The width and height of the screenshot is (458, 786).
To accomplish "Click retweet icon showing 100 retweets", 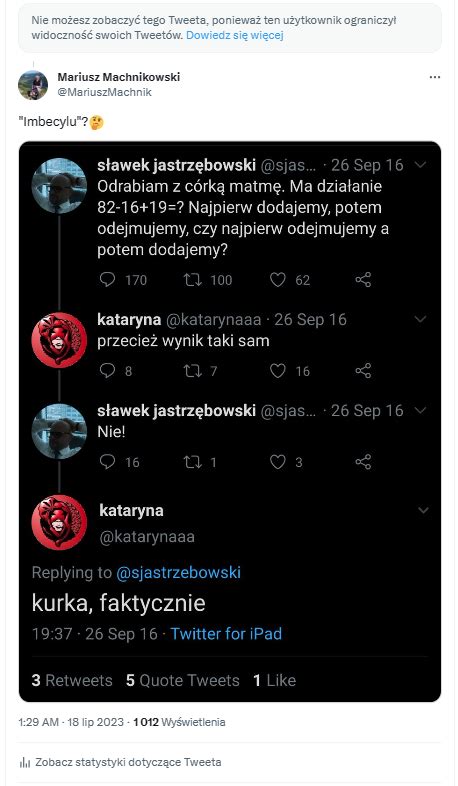I will coord(192,279).
